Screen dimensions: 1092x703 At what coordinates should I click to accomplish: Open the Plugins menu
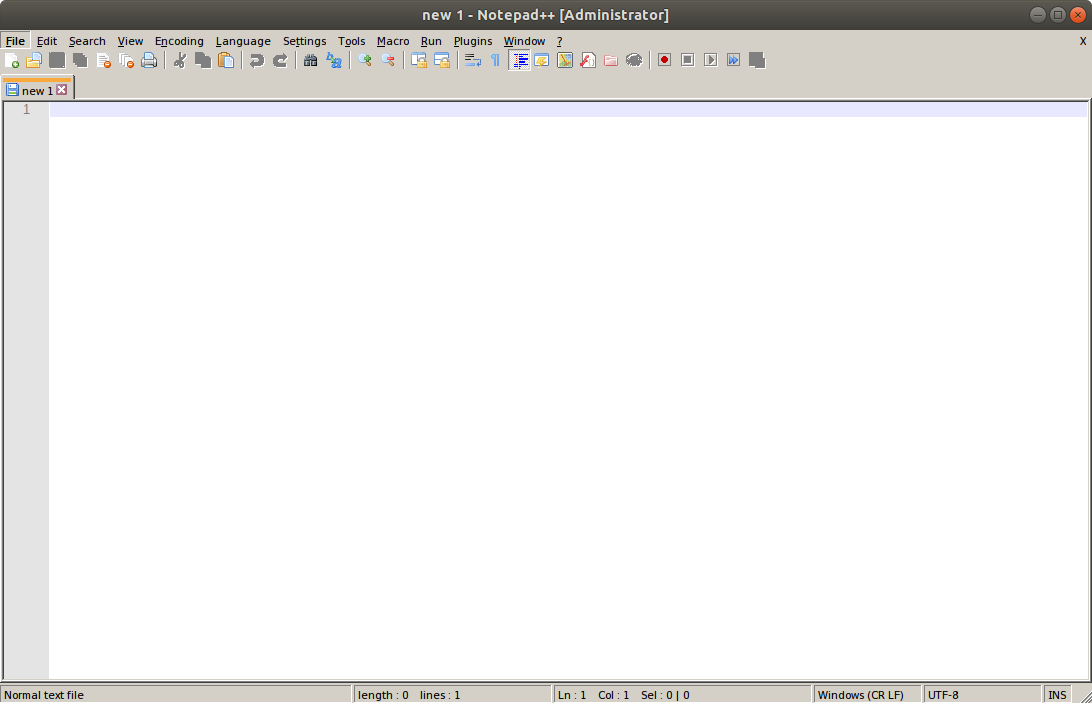pos(472,41)
